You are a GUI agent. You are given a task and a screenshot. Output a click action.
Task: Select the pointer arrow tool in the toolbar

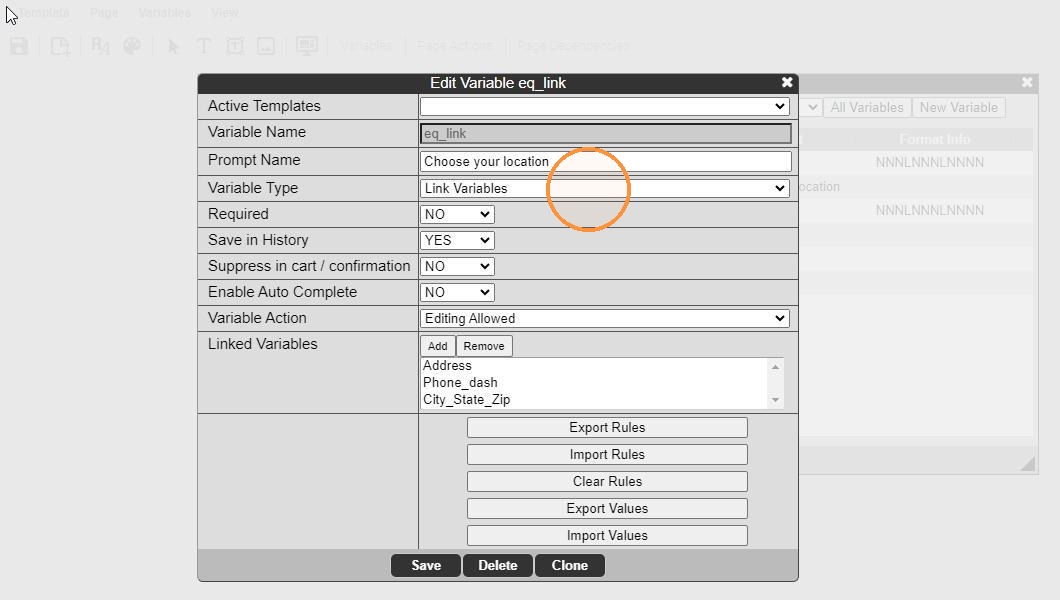173,46
